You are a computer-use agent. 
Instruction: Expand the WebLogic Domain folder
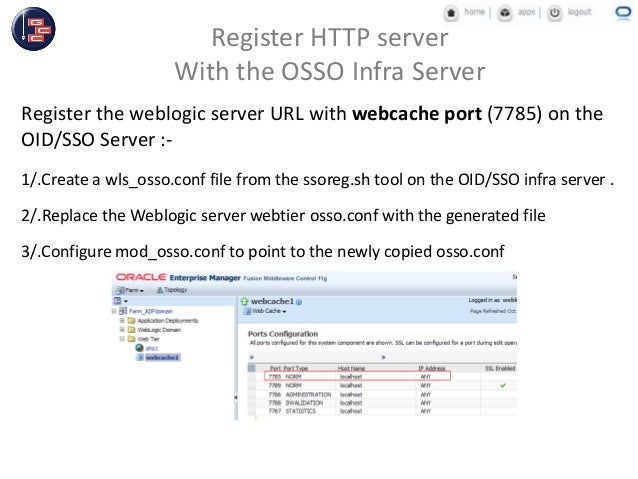click(122, 330)
